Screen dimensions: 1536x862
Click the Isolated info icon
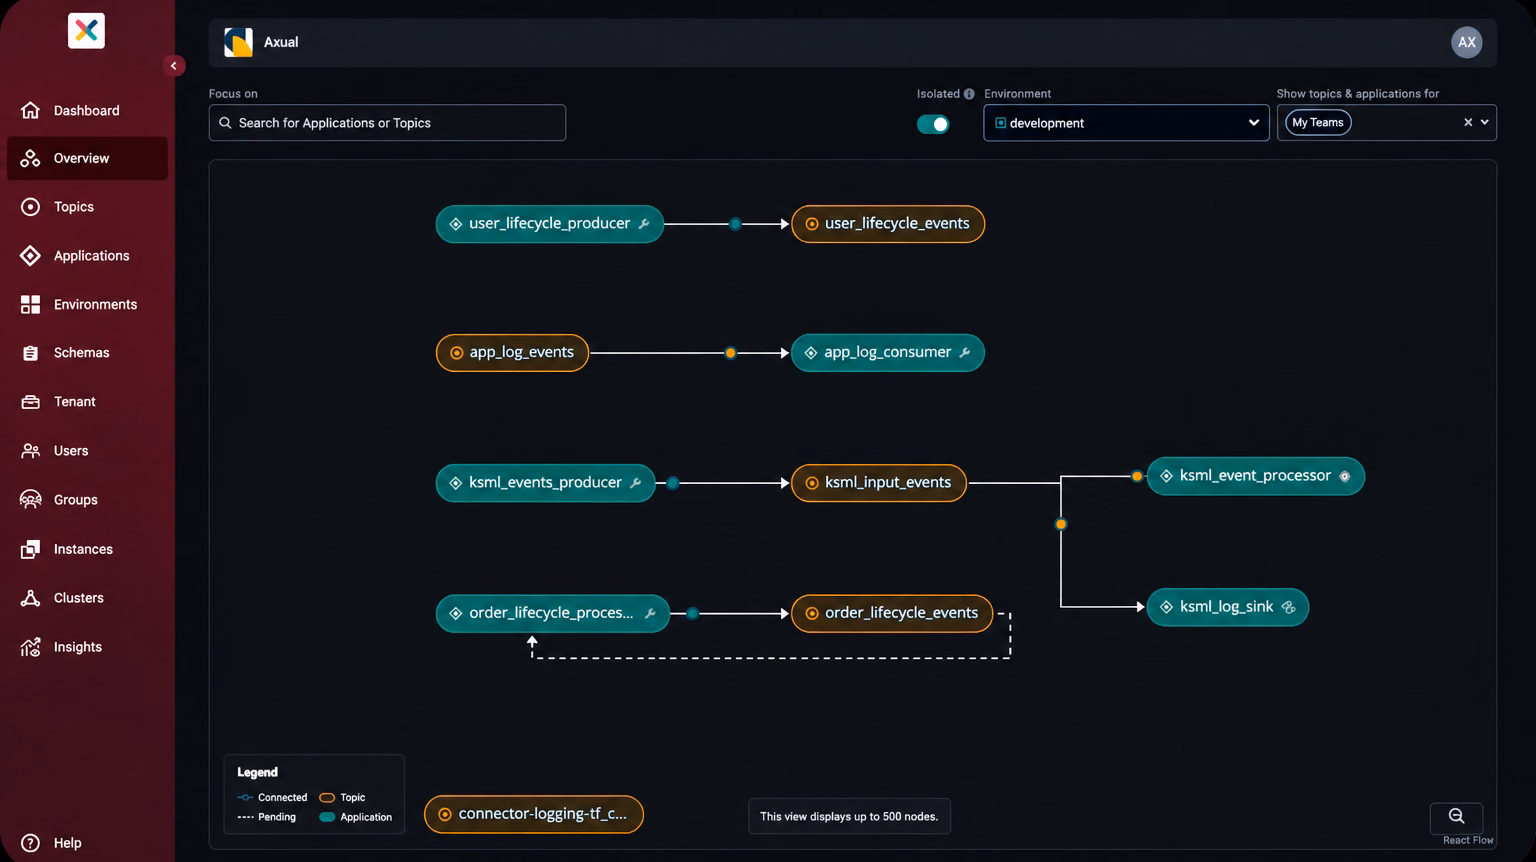(969, 94)
